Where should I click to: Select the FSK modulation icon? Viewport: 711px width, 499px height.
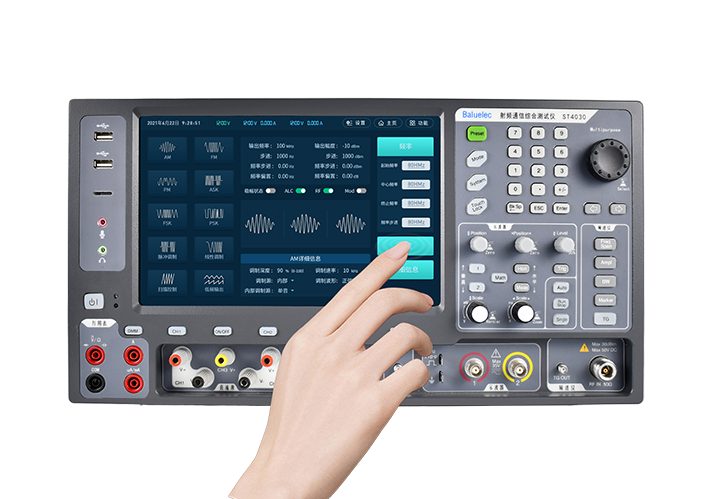tap(168, 217)
